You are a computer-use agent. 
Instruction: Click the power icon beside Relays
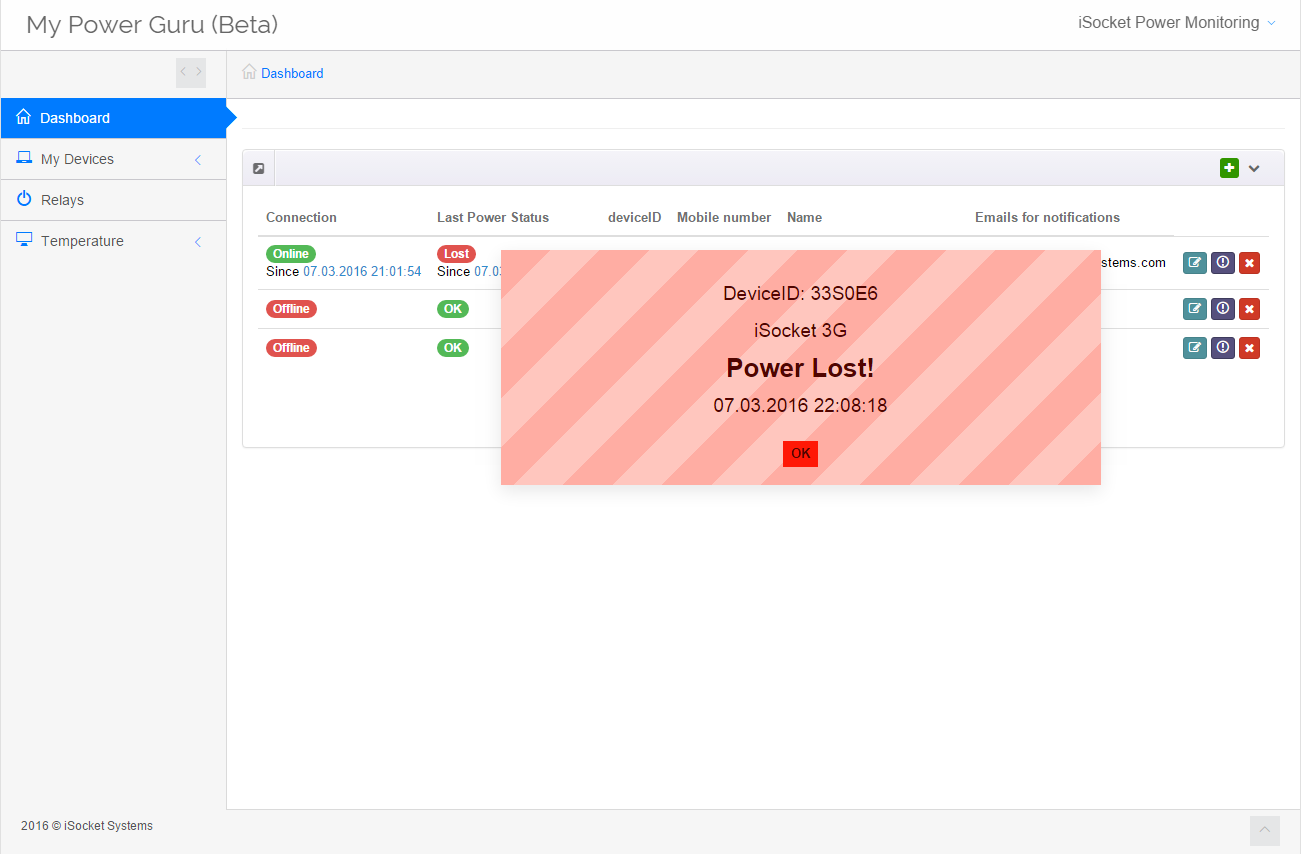pyautogui.click(x=24, y=199)
